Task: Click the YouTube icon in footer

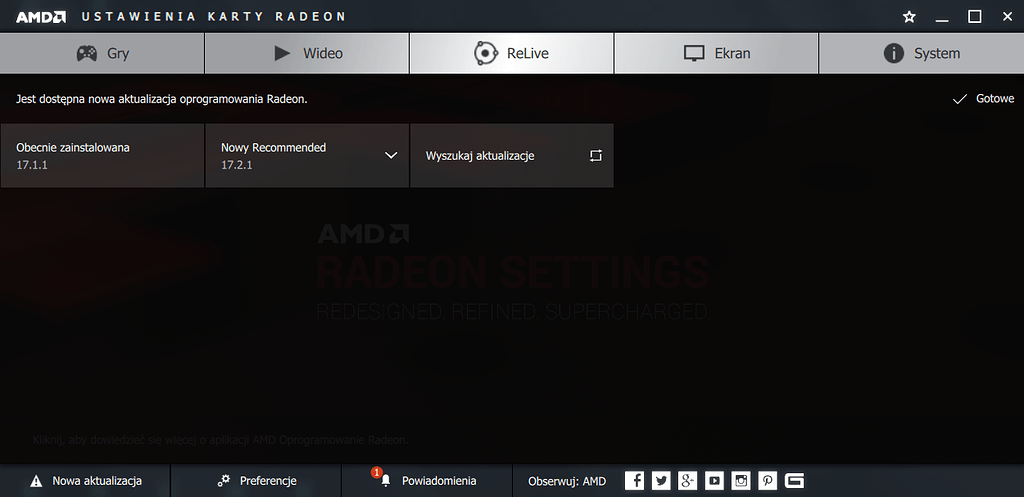Action: coord(714,481)
